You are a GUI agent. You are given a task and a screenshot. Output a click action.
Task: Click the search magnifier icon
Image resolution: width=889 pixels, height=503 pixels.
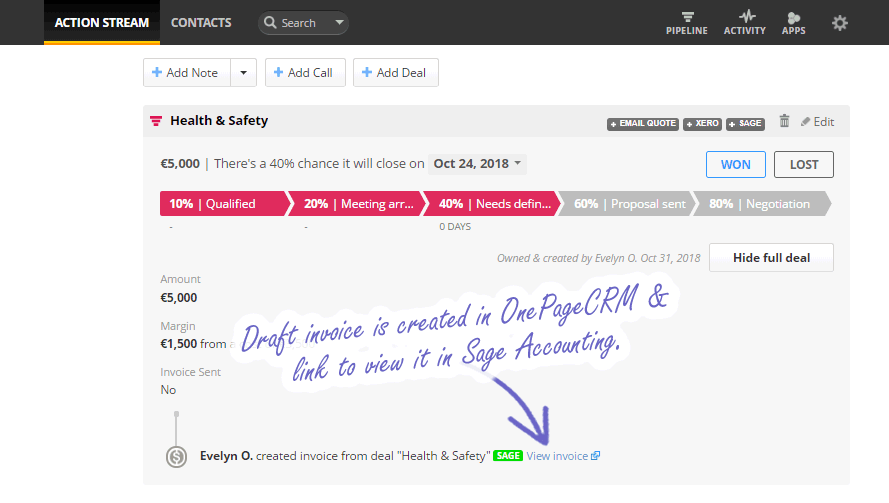click(x=270, y=23)
